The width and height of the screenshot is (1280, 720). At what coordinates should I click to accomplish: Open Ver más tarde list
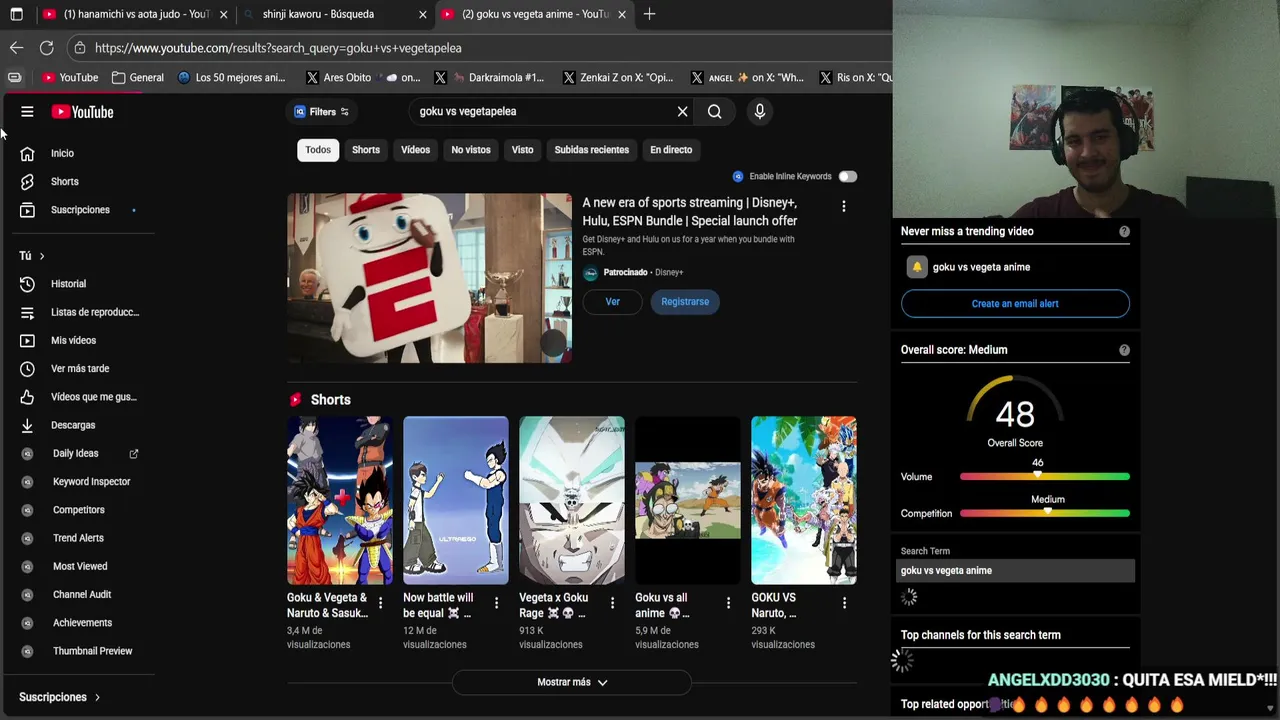pos(80,369)
